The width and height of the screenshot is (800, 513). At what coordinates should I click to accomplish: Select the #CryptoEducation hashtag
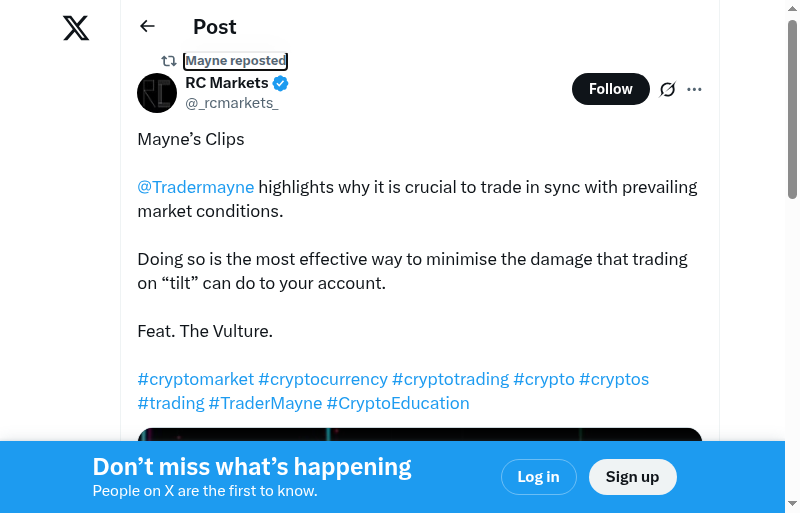tap(398, 403)
